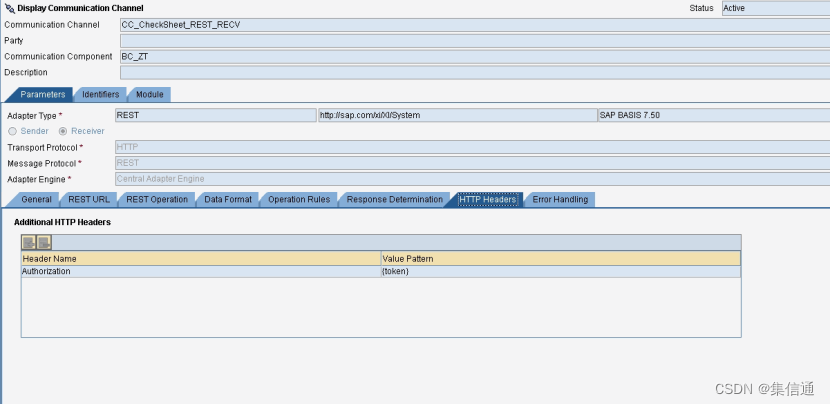830x405 pixels.
Task: Click the Value Pattern column header
Action: 561,259
